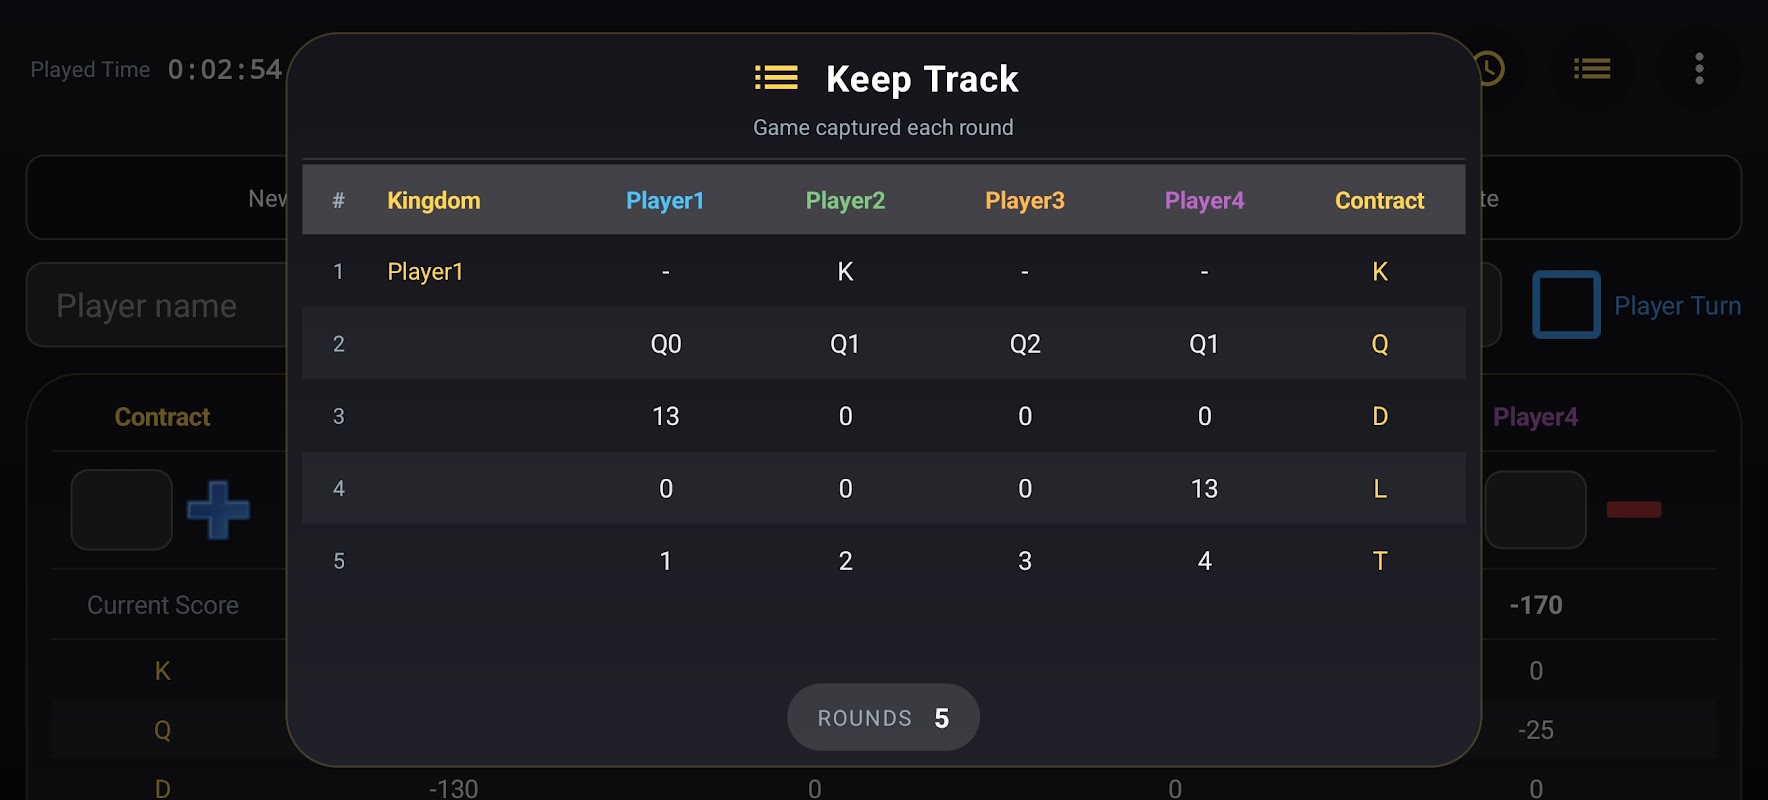Click the red minus icon under Player4

(x=1634, y=510)
